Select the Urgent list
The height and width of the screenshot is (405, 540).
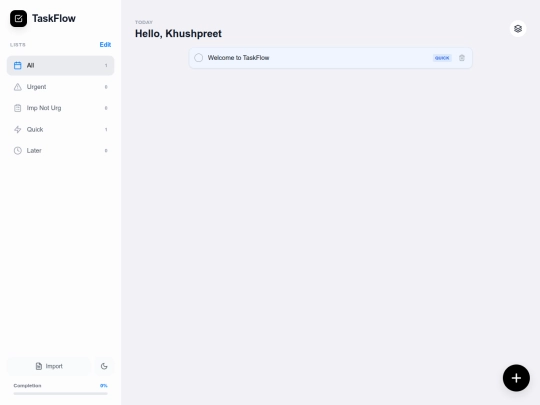tap(60, 87)
